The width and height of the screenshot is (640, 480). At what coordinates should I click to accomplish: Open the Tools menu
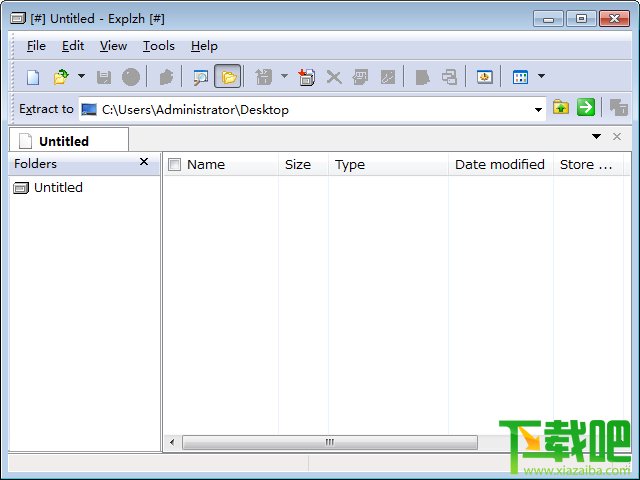[158, 46]
